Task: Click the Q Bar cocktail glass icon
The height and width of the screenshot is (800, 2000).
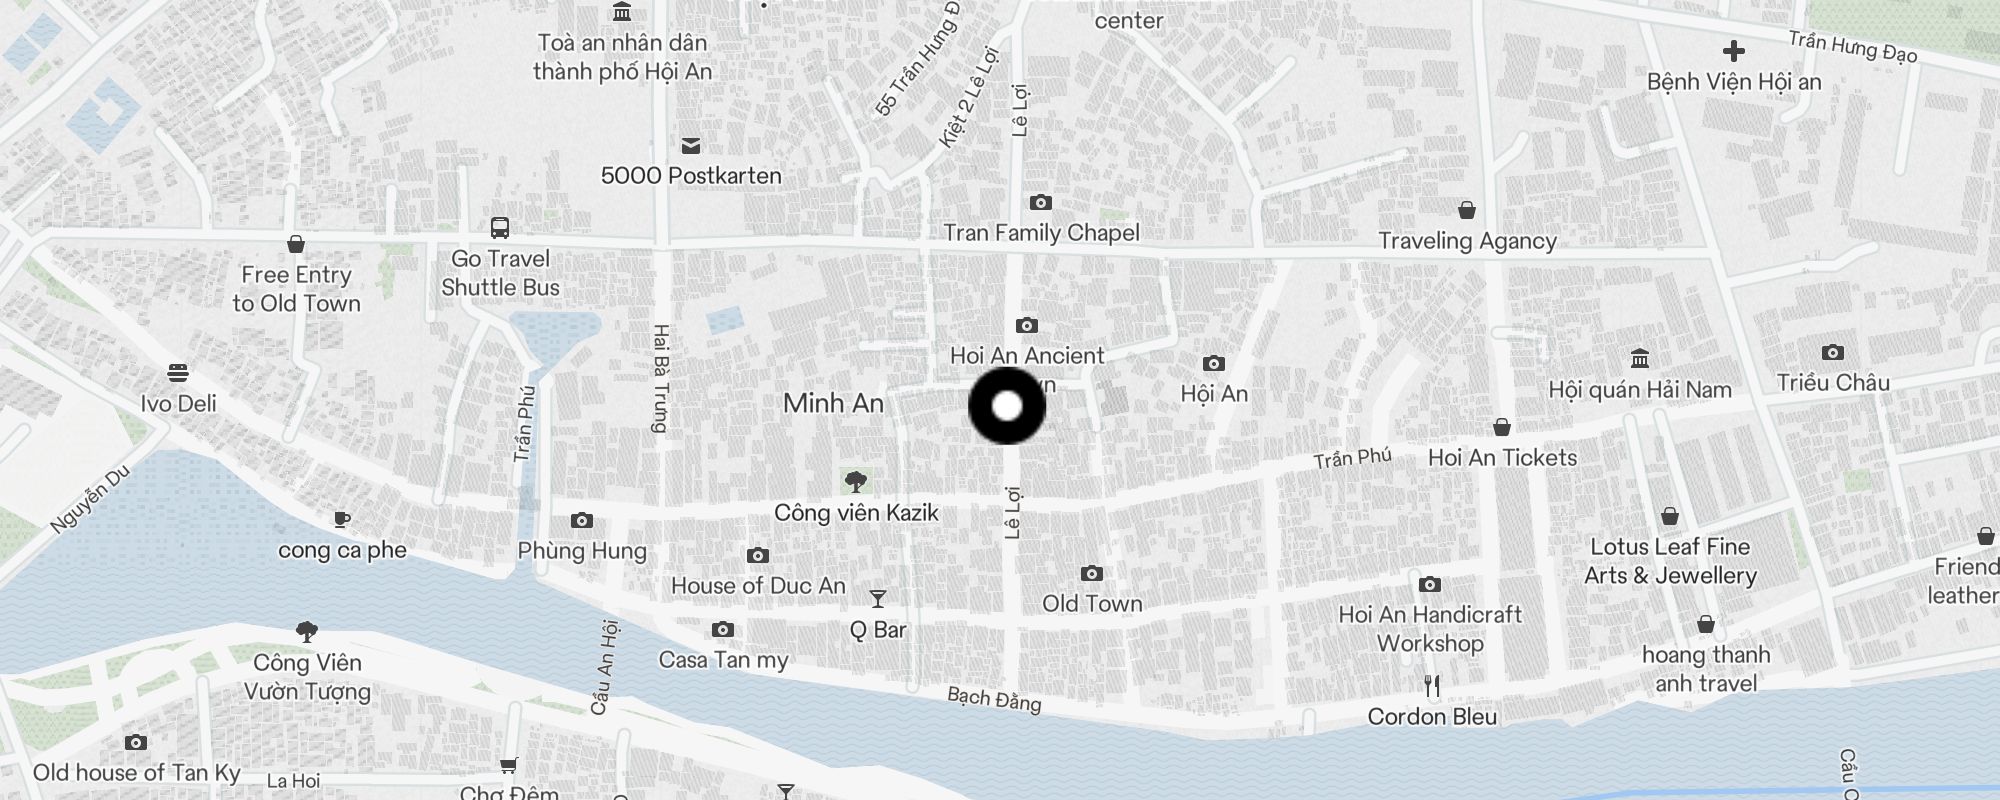Action: pos(878,599)
